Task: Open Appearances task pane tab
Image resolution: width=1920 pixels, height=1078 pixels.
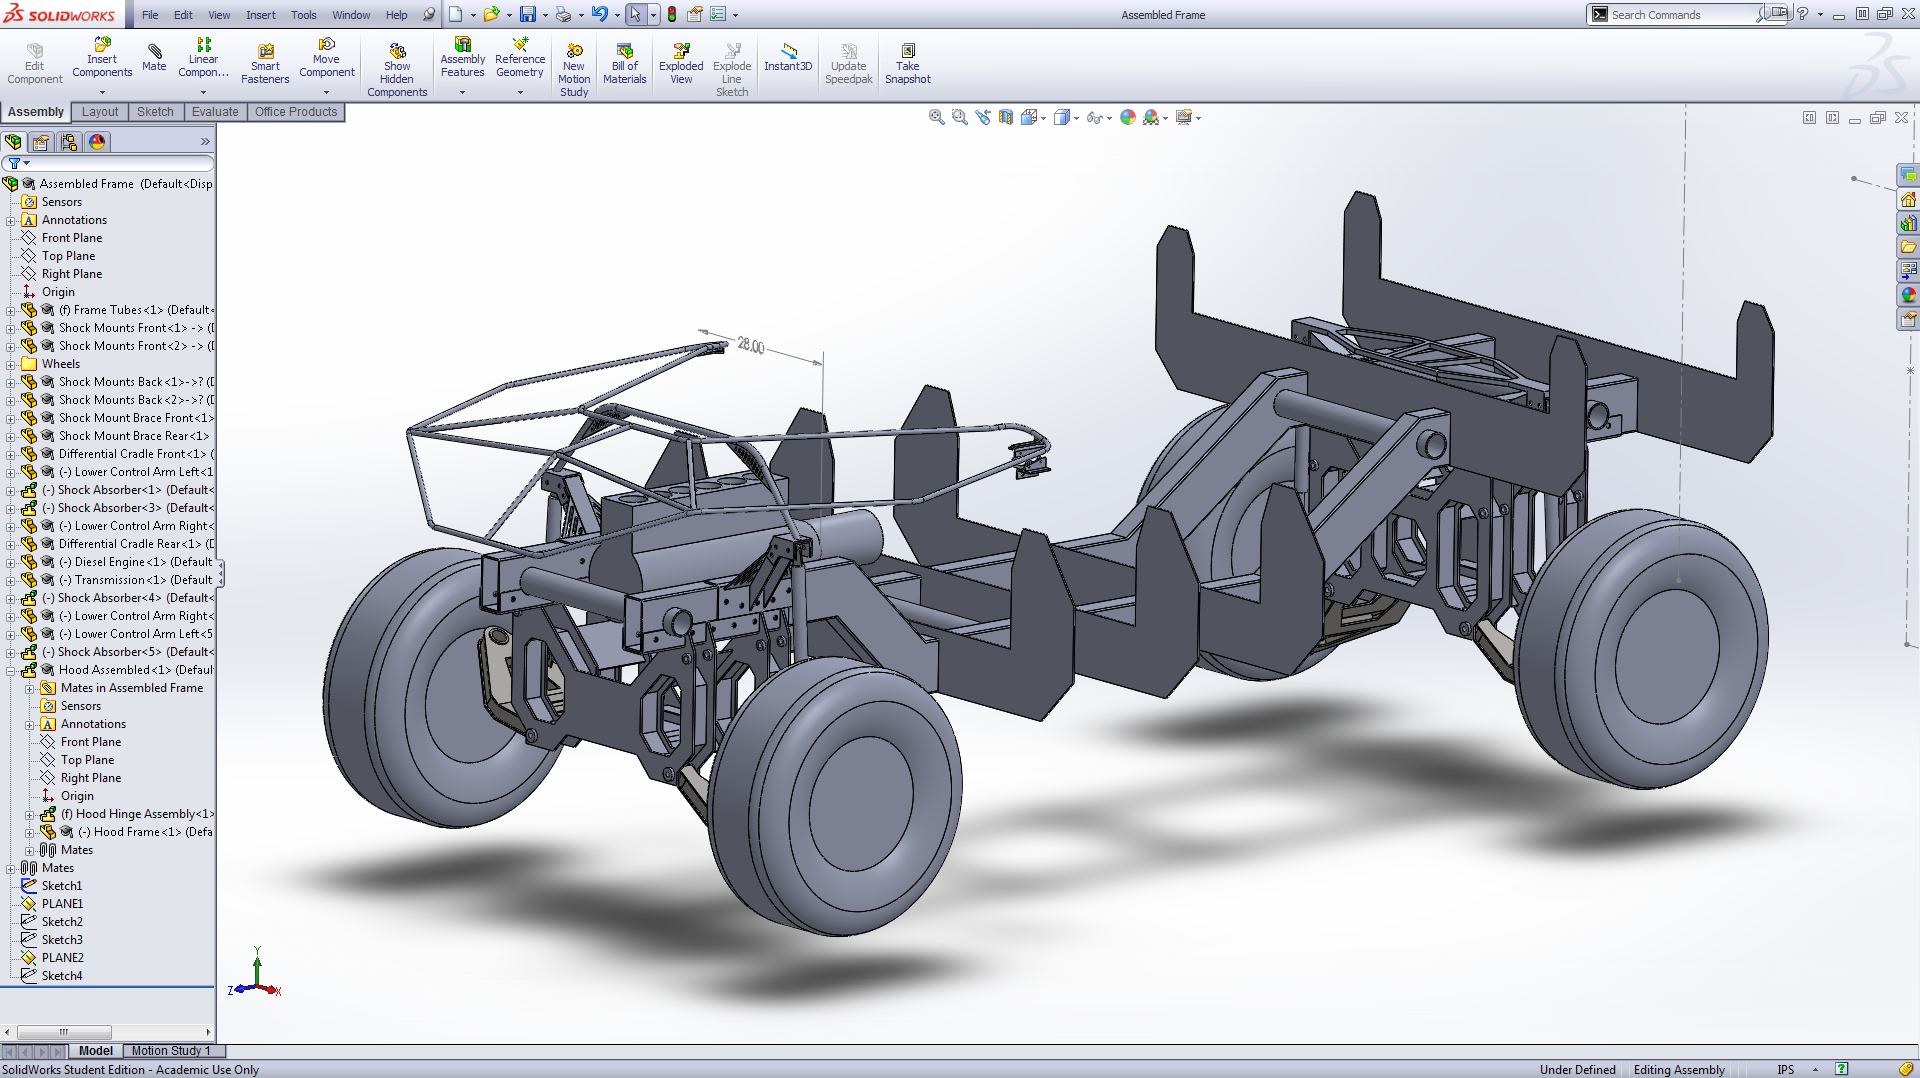Action: [x=1909, y=295]
